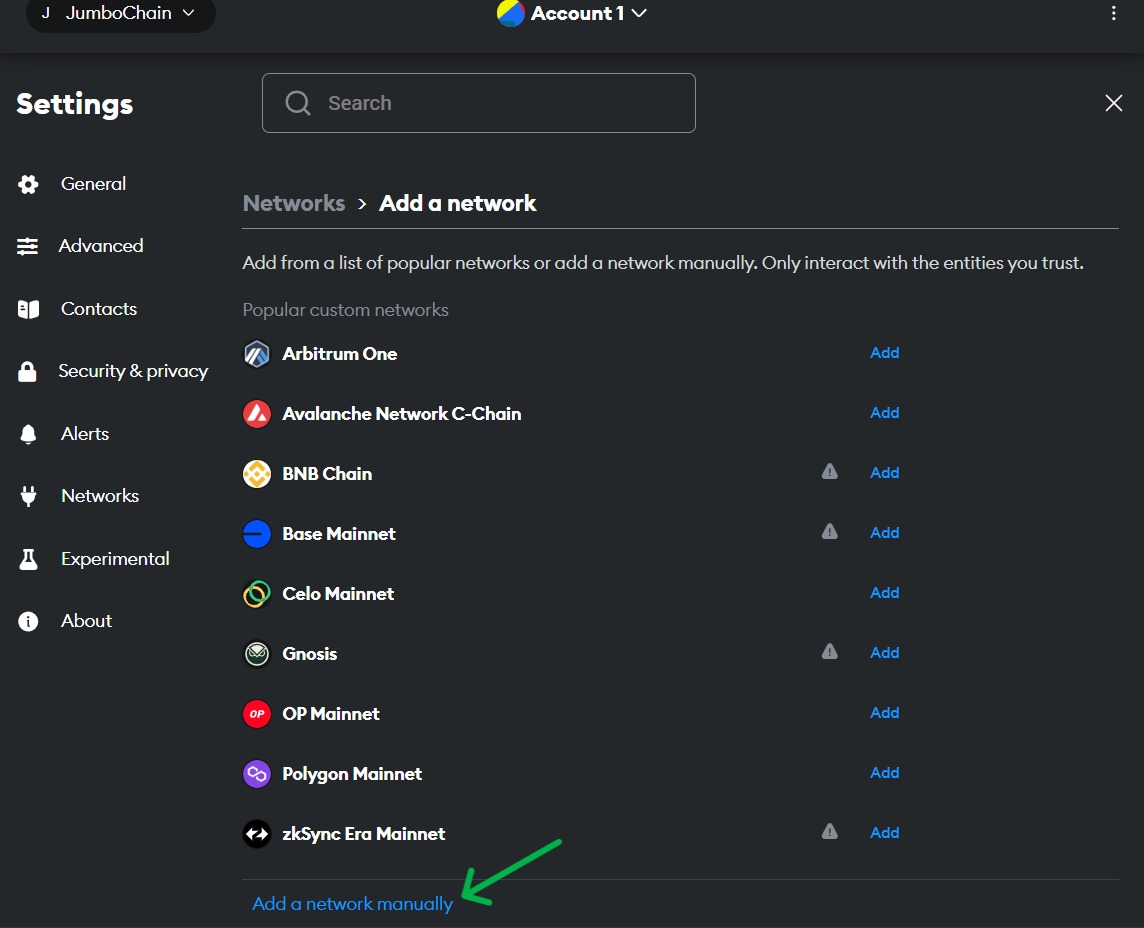Add Avalanche Network C-Chain
Screen dimensions: 1144x928
click(884, 413)
